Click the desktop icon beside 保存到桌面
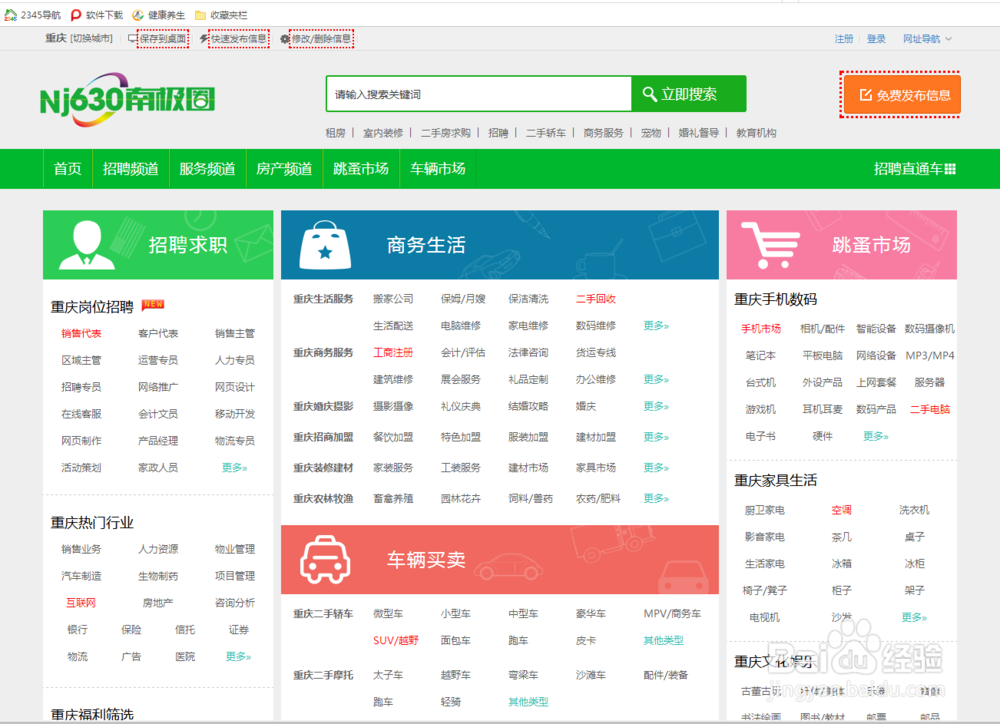1000x724 pixels. click(x=130, y=36)
